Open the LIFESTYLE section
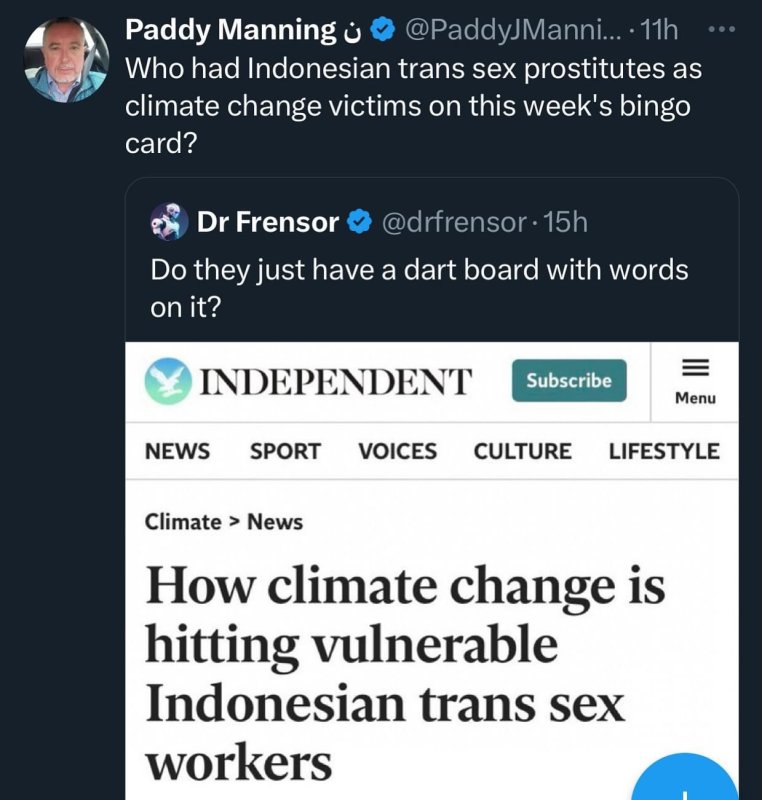The image size is (762, 800). [x=663, y=451]
